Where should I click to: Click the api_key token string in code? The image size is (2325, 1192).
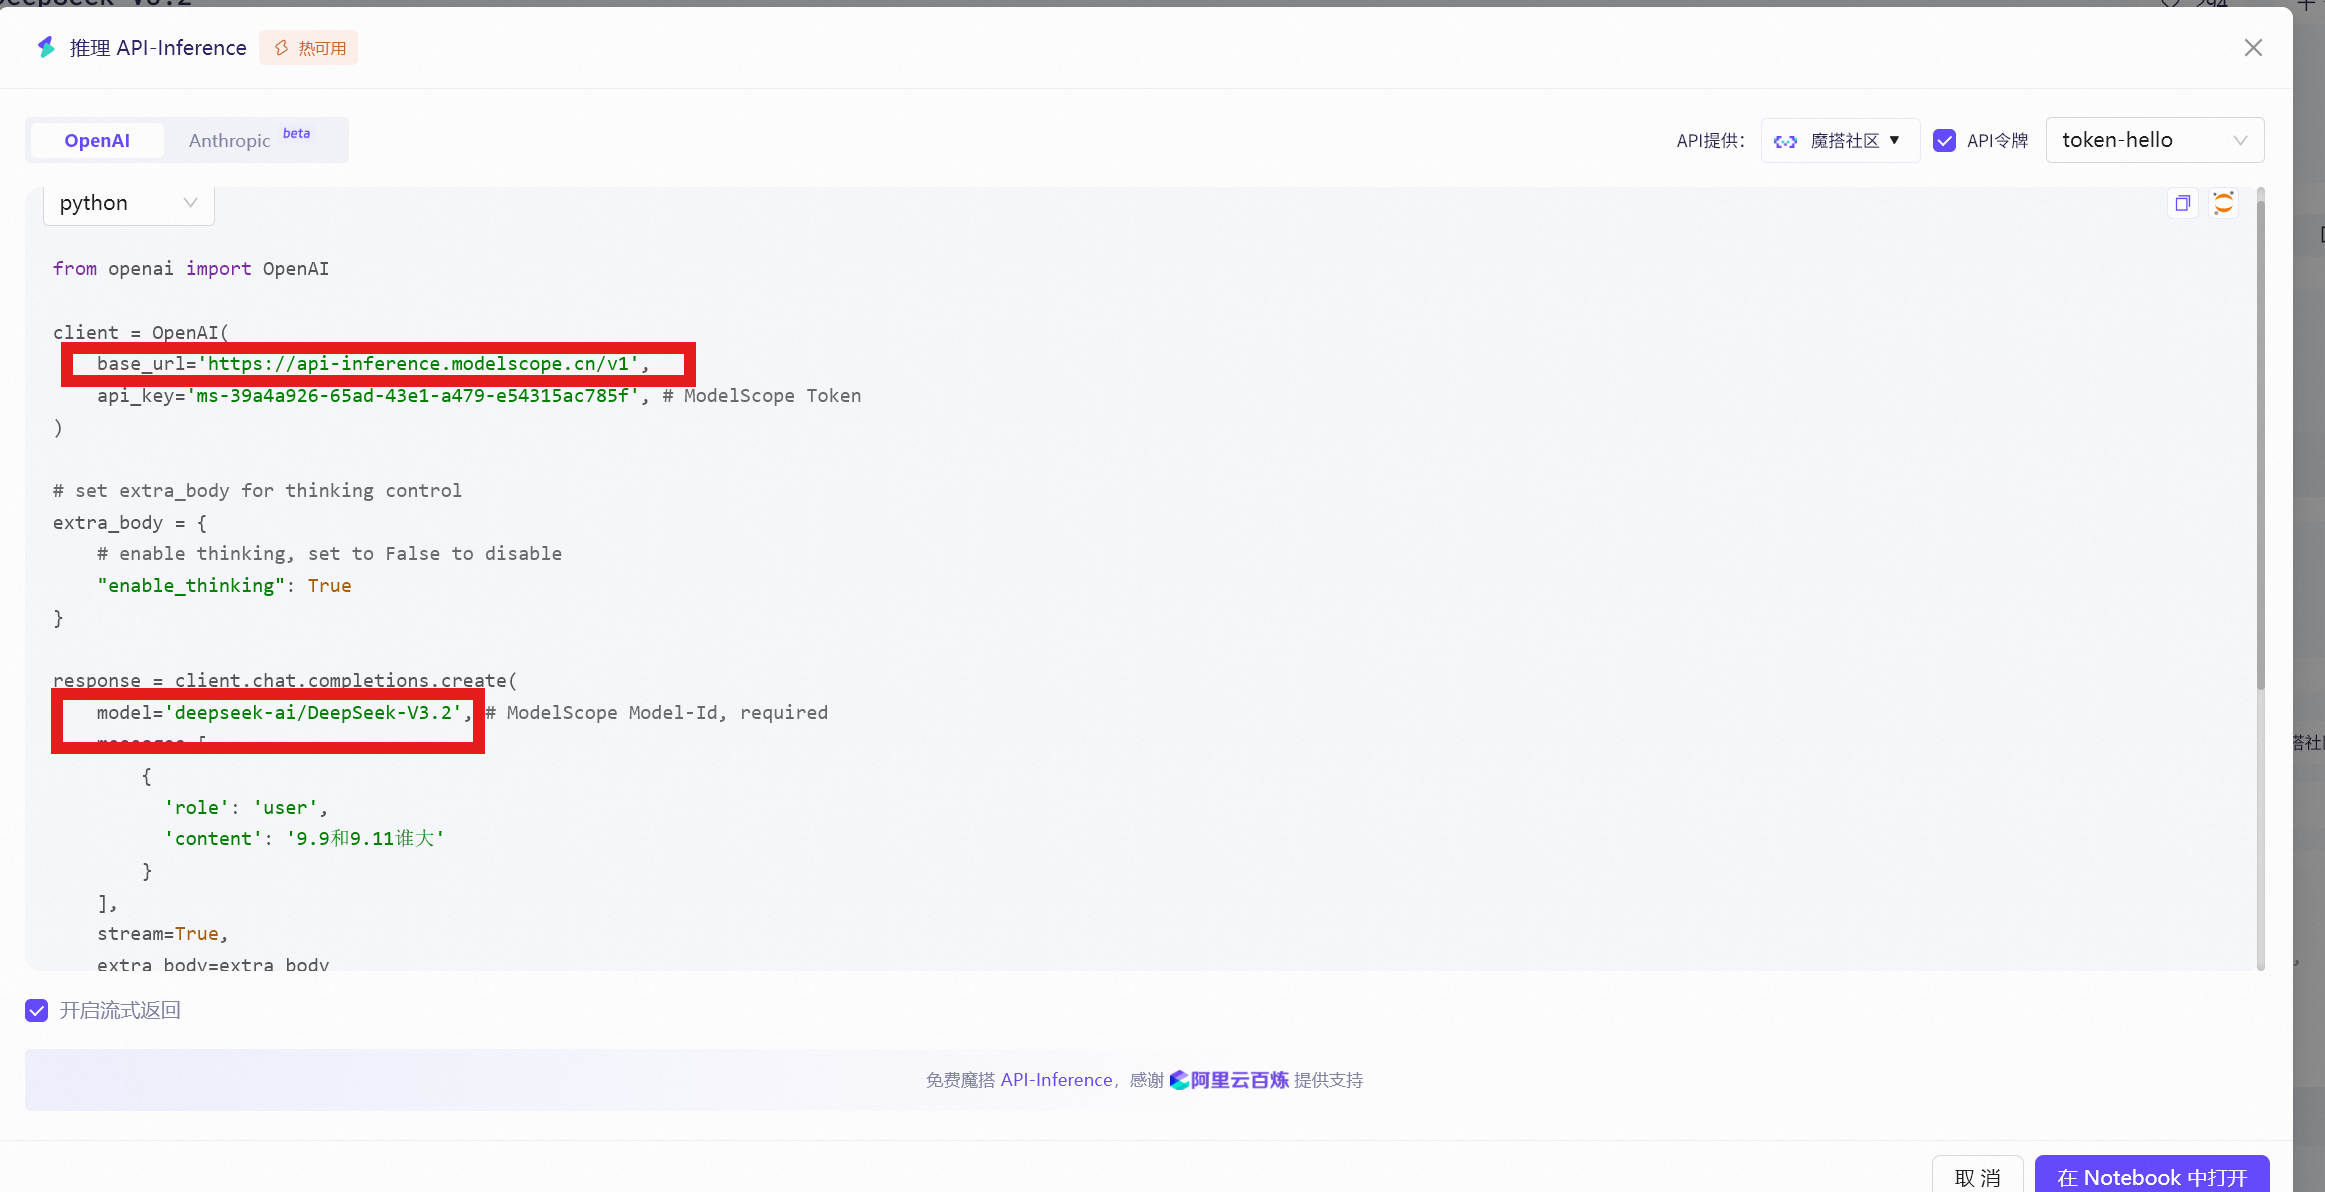pos(412,396)
